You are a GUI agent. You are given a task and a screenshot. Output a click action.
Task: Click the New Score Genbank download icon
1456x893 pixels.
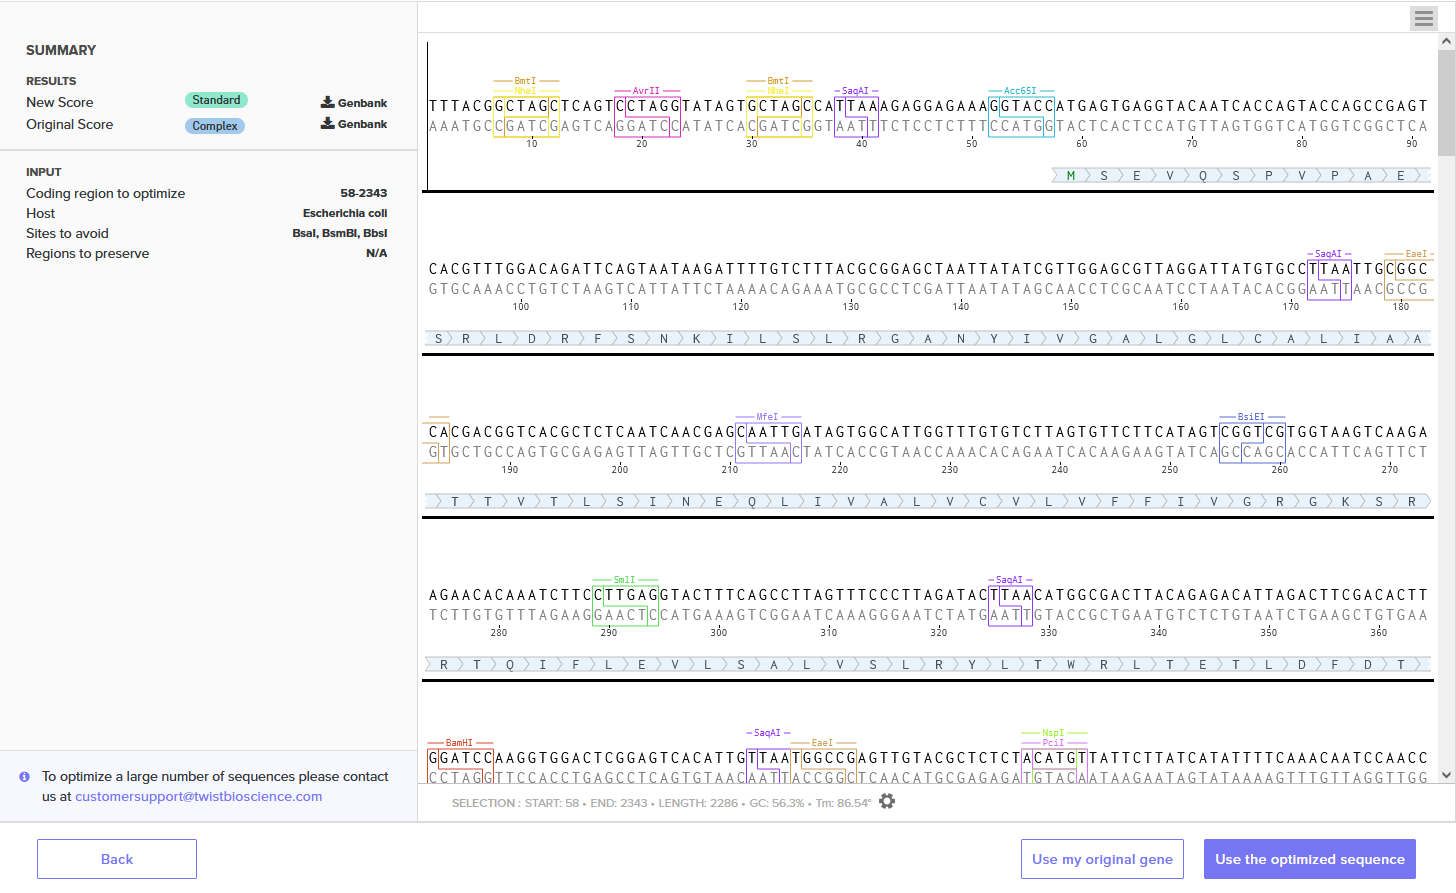[x=328, y=102]
